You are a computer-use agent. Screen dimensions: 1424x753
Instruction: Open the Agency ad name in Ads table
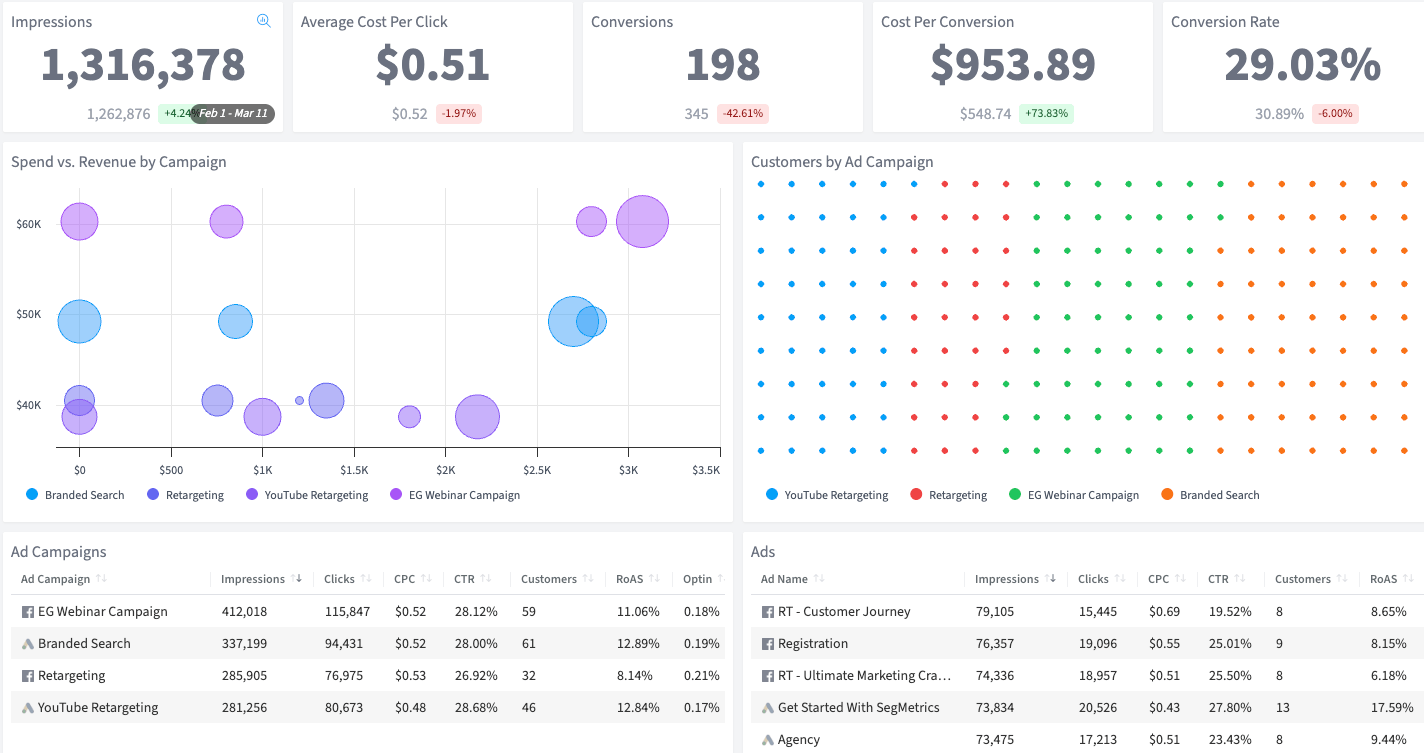pos(798,740)
